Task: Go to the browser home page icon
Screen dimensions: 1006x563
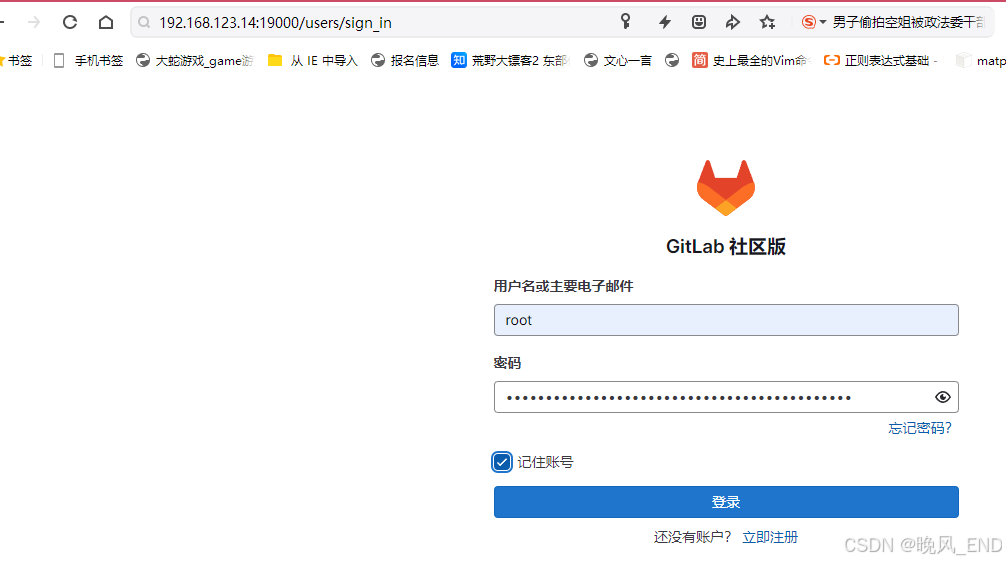Action: click(106, 22)
